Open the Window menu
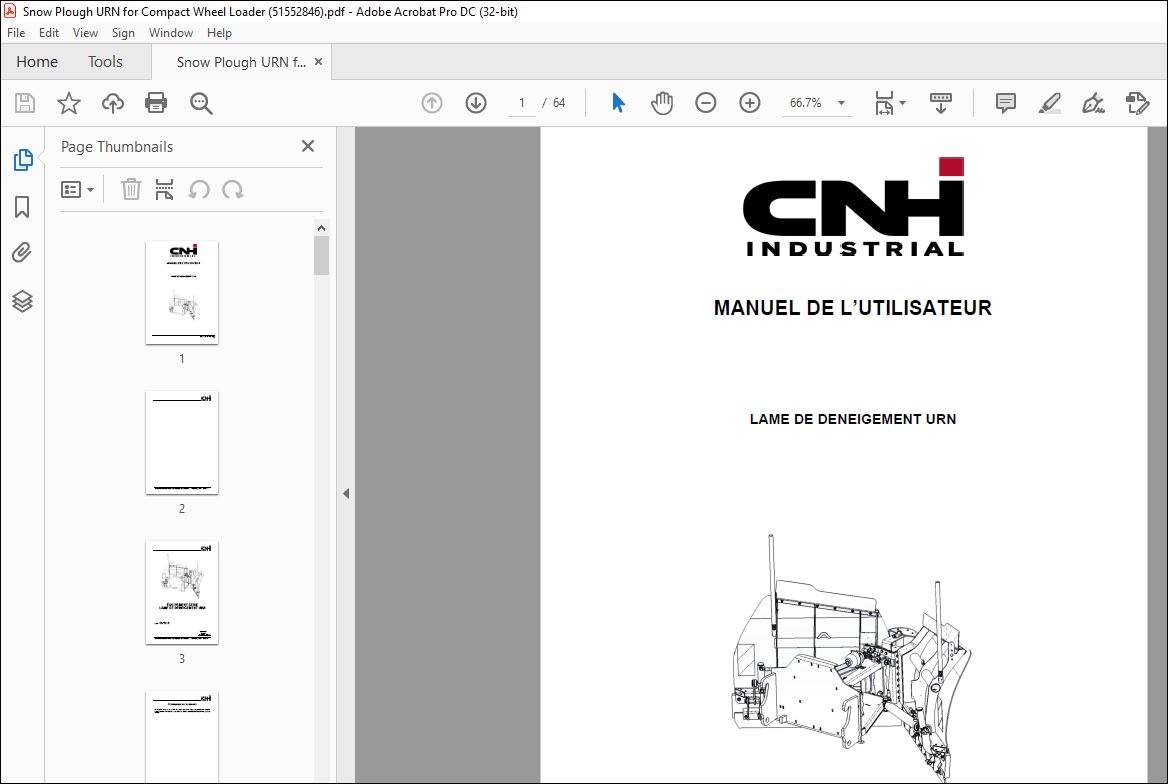 point(171,33)
